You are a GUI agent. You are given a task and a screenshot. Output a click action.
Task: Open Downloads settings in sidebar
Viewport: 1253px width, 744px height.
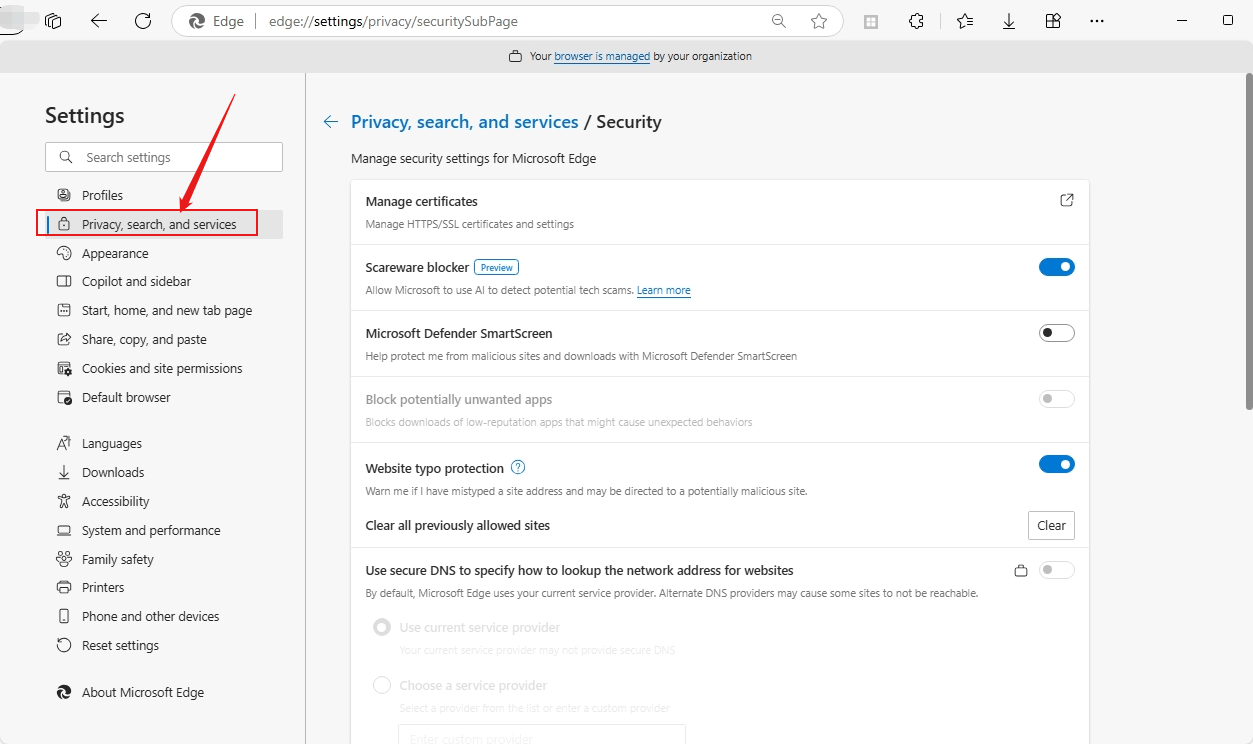pos(164,473)
